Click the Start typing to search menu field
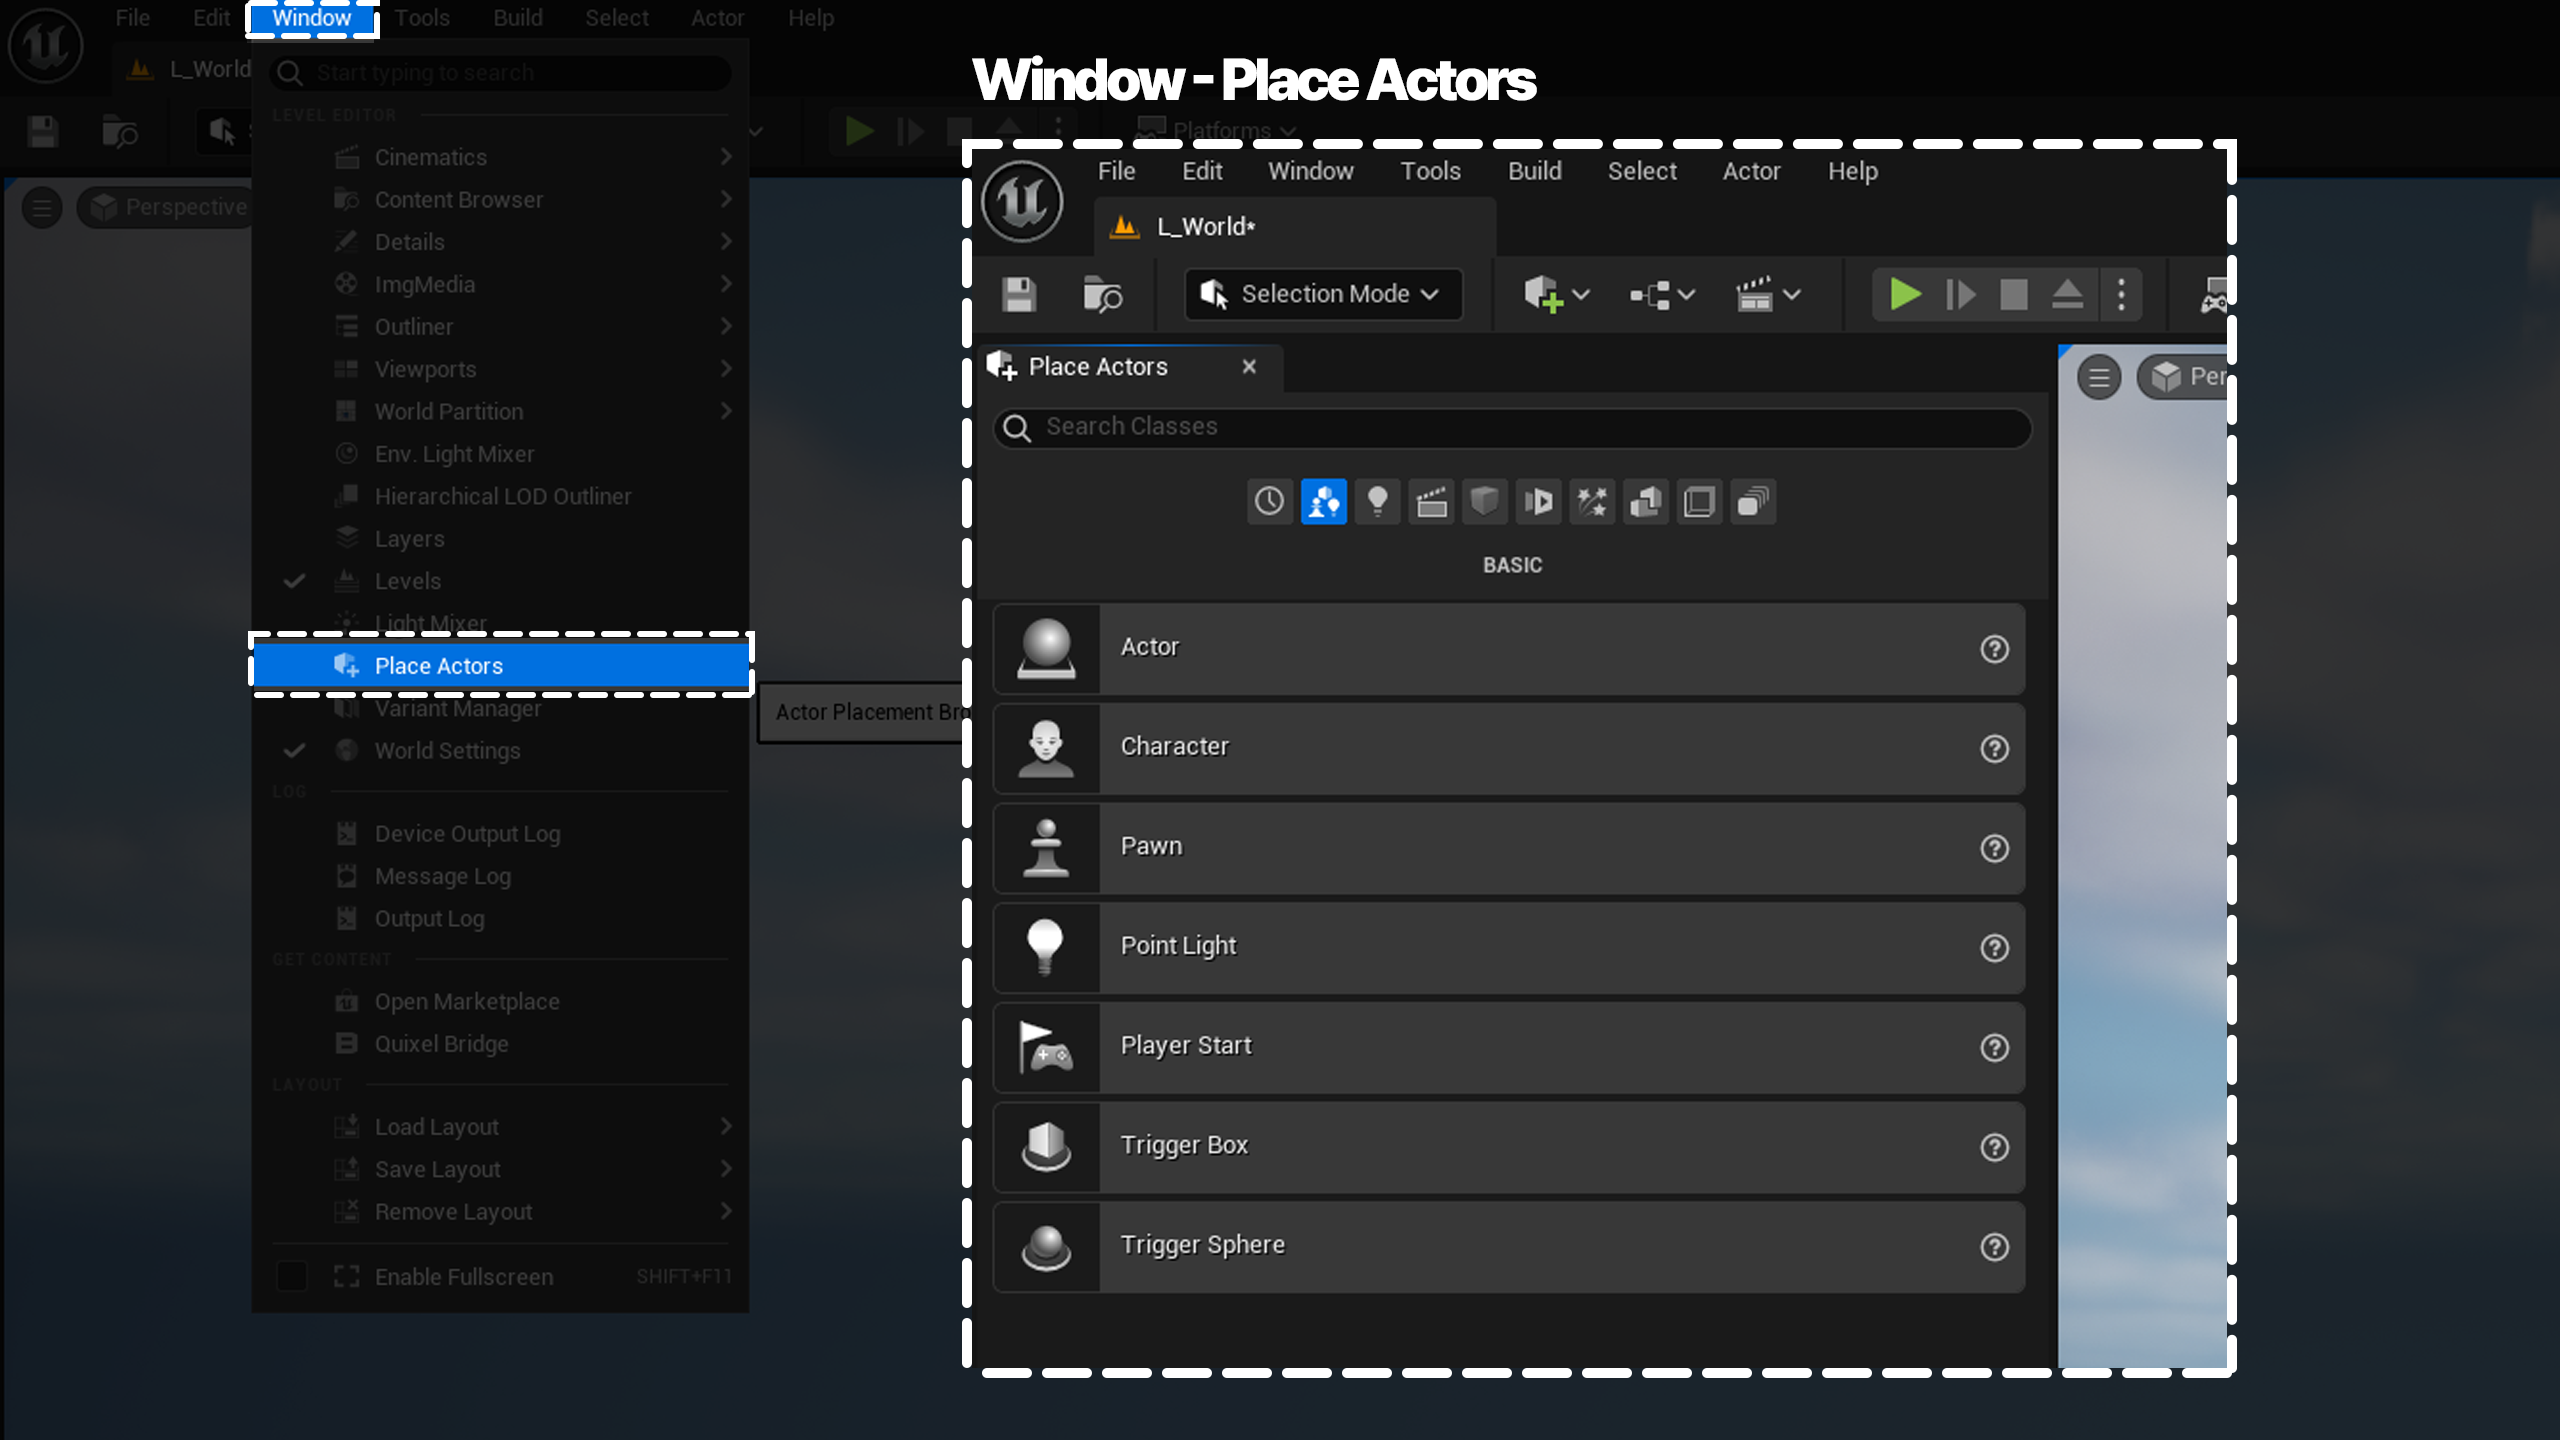The width and height of the screenshot is (2560, 1440). pos(500,72)
